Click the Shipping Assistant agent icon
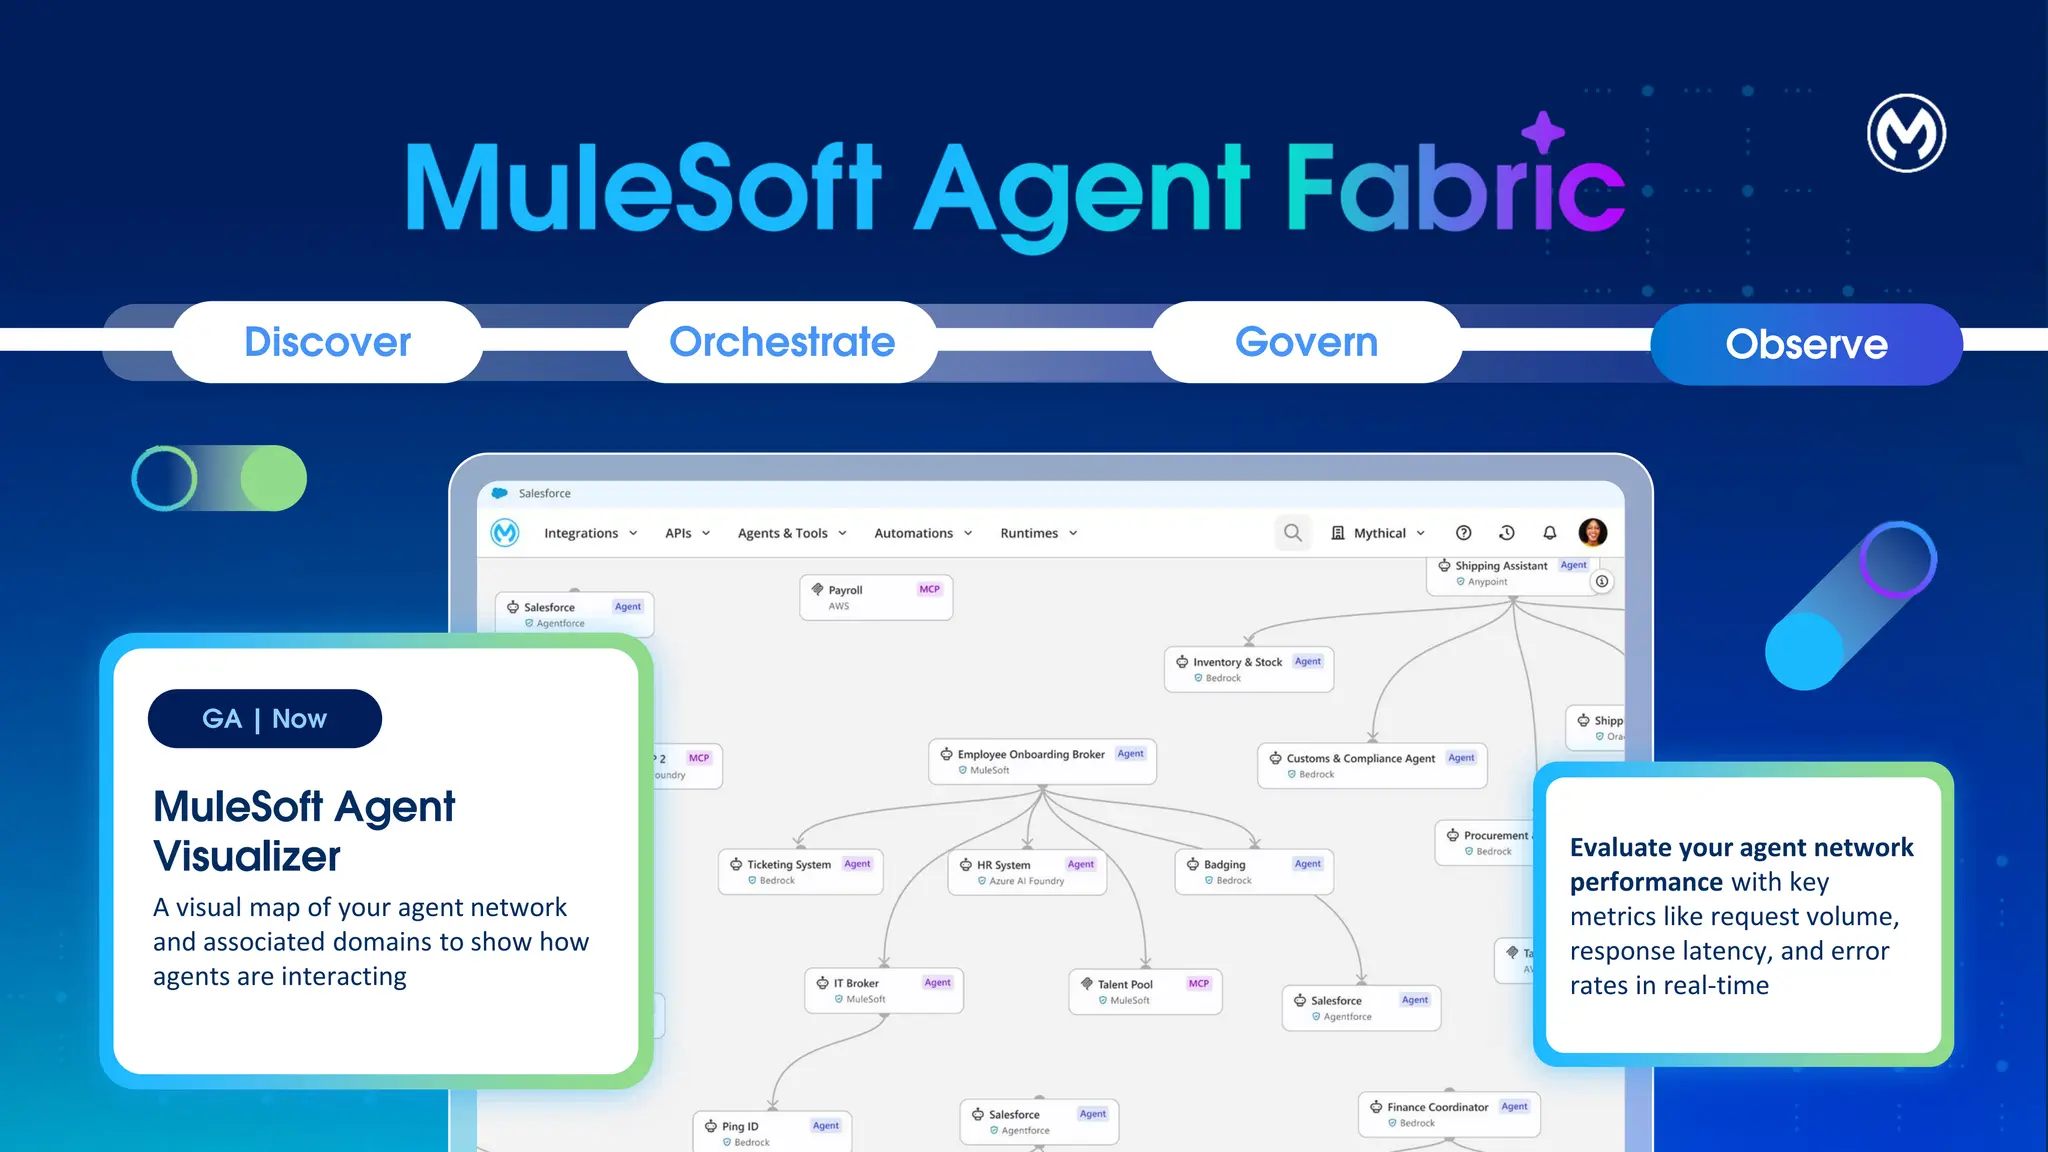 [1444, 565]
